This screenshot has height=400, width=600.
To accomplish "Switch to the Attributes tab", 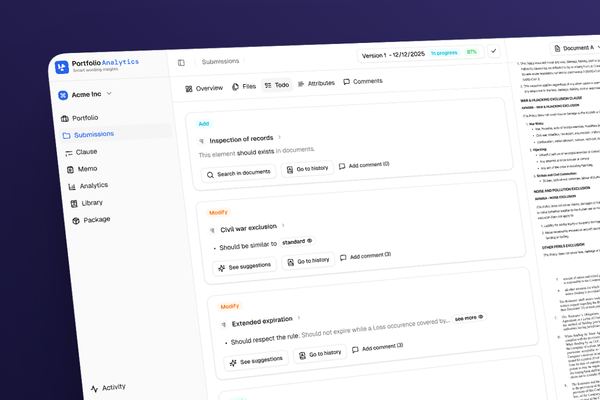I will tap(316, 83).
